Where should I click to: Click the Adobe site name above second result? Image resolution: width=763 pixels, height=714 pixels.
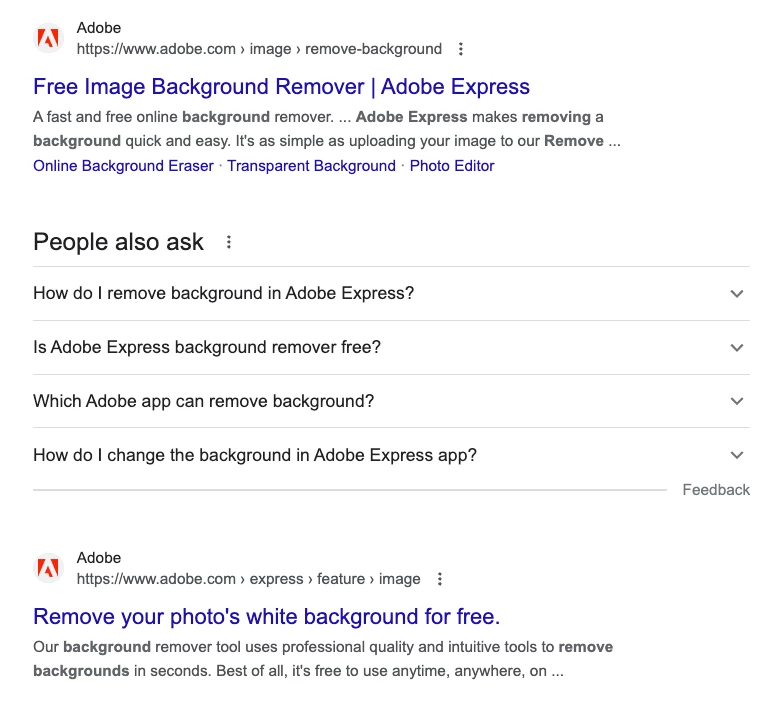[x=99, y=558]
